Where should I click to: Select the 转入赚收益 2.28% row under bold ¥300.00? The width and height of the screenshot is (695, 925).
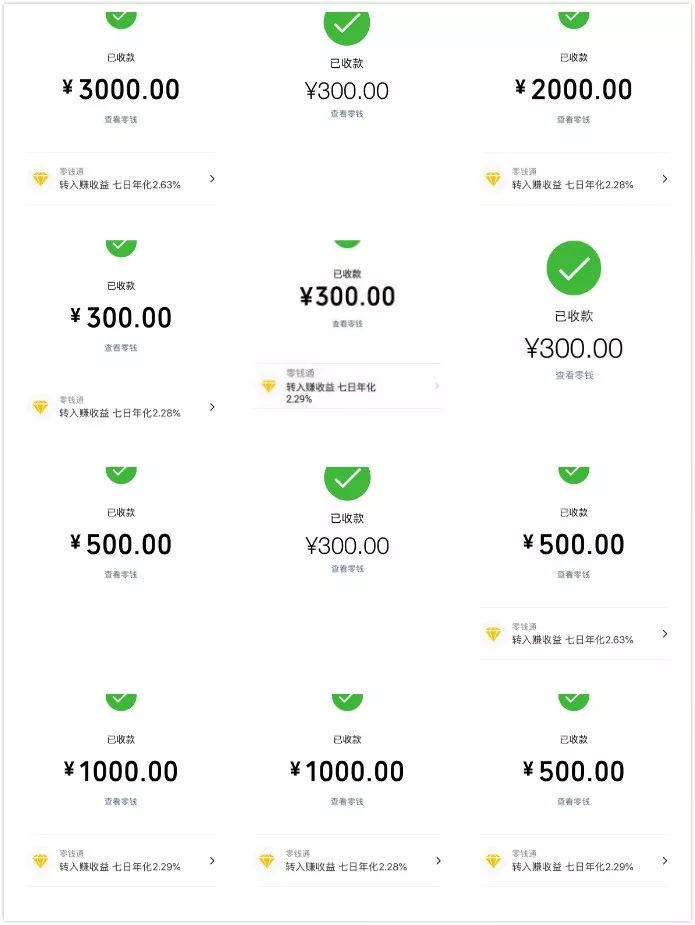point(120,407)
